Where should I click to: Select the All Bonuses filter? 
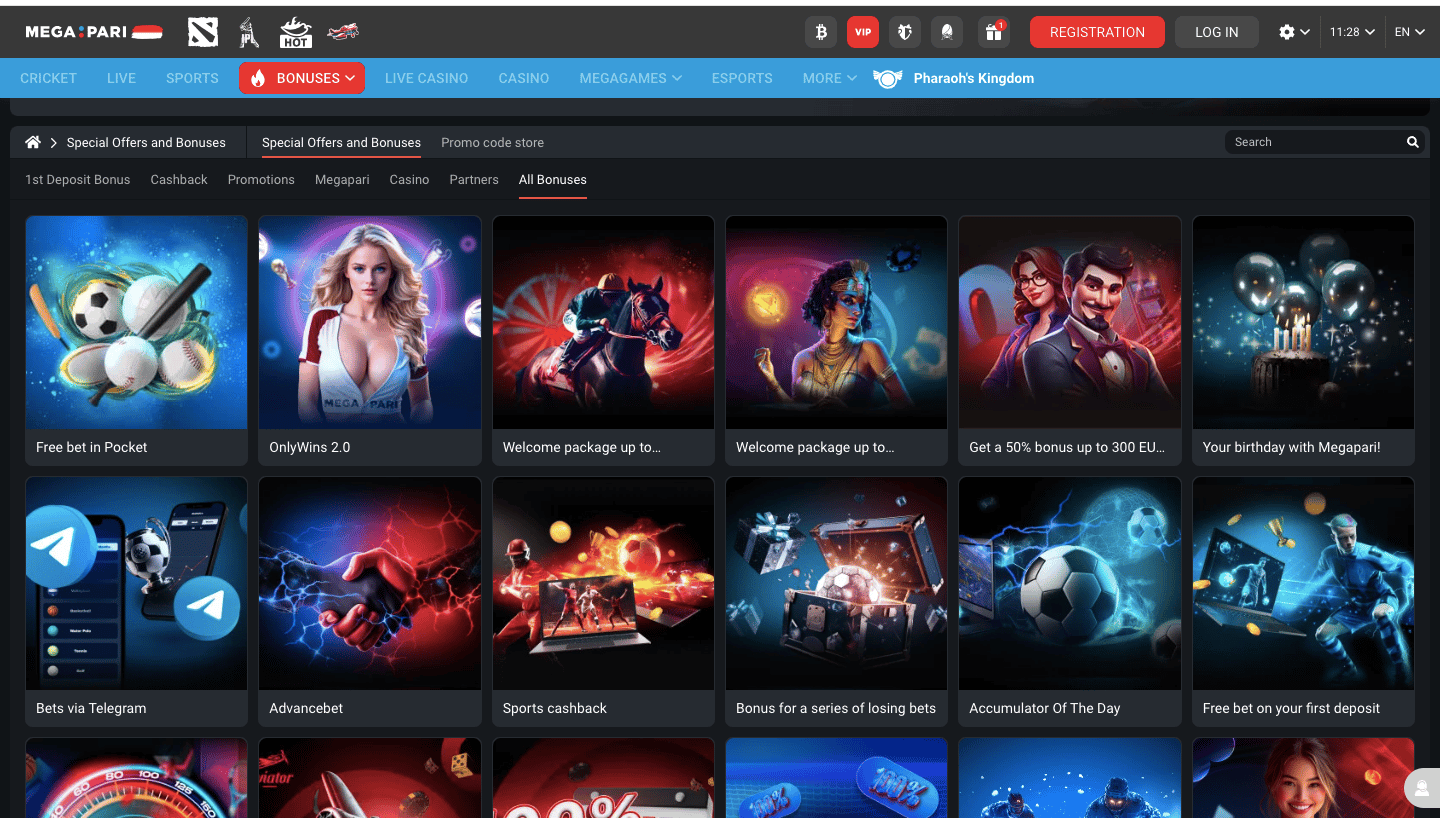553,180
